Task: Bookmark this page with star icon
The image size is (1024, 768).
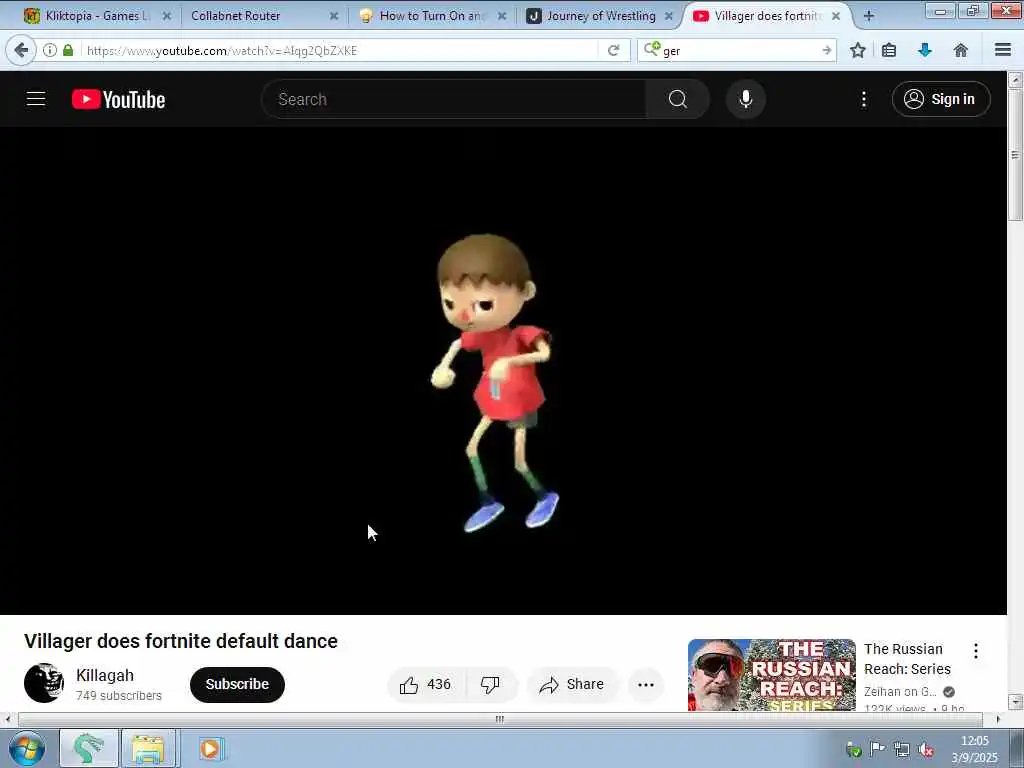Action: (x=857, y=50)
